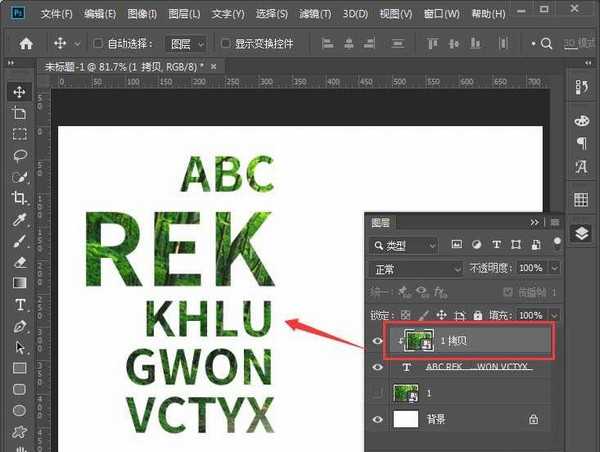Open the 滤镜(T) menu
The height and width of the screenshot is (452, 600).
pyautogui.click(x=316, y=15)
